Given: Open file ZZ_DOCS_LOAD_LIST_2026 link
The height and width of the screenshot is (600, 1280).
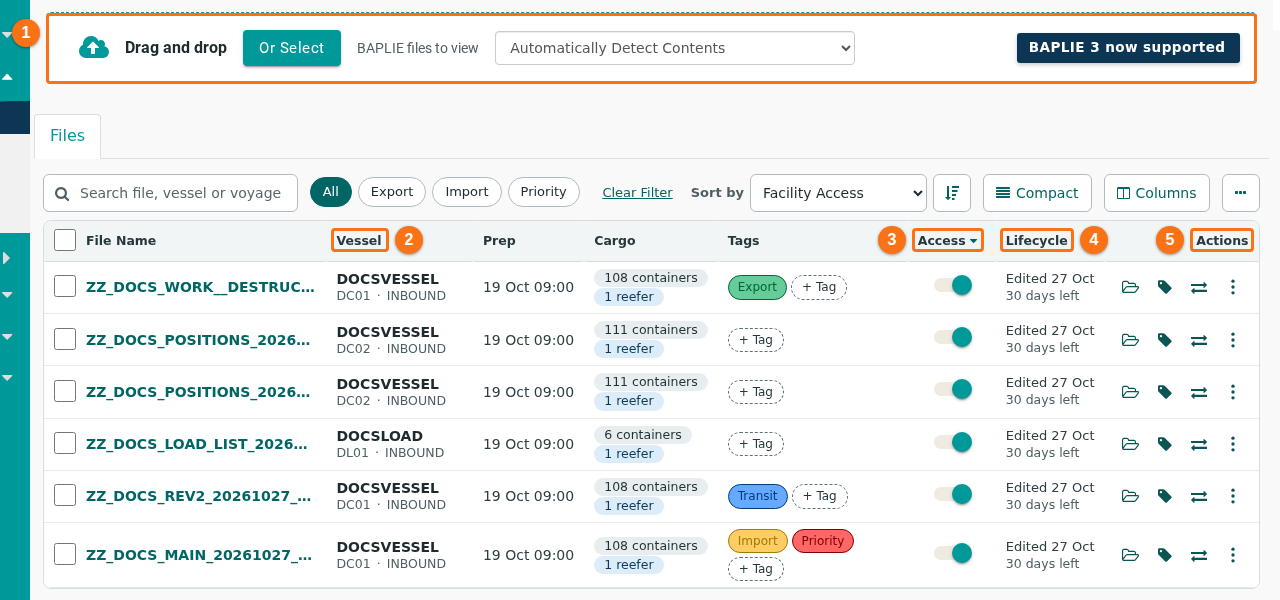Looking at the screenshot, I should pos(198,444).
